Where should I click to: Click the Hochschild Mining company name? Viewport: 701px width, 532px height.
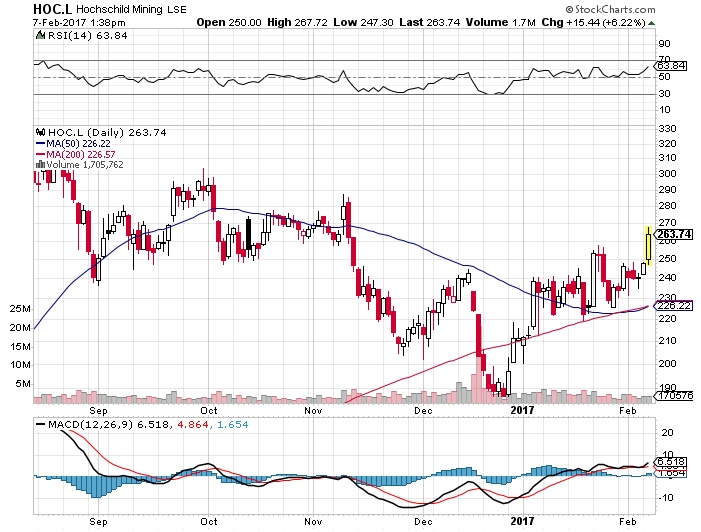click(120, 9)
